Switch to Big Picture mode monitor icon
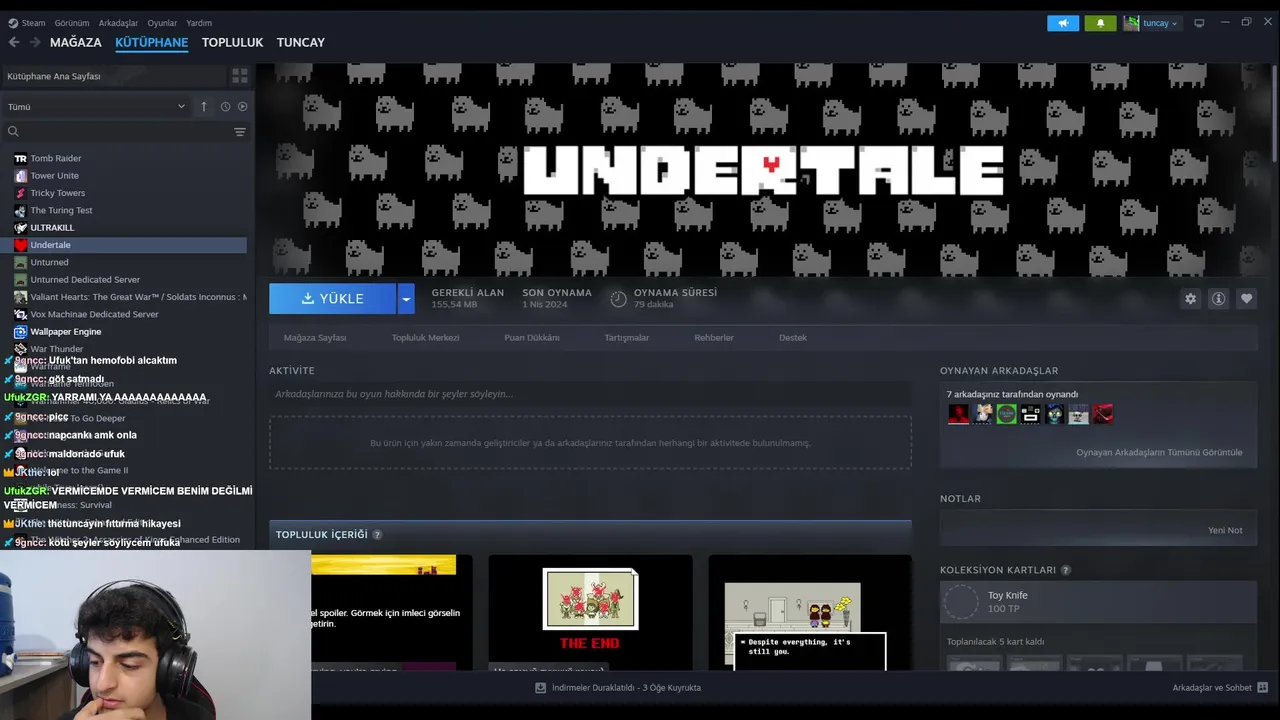This screenshot has height=720, width=1280. tap(1199, 23)
